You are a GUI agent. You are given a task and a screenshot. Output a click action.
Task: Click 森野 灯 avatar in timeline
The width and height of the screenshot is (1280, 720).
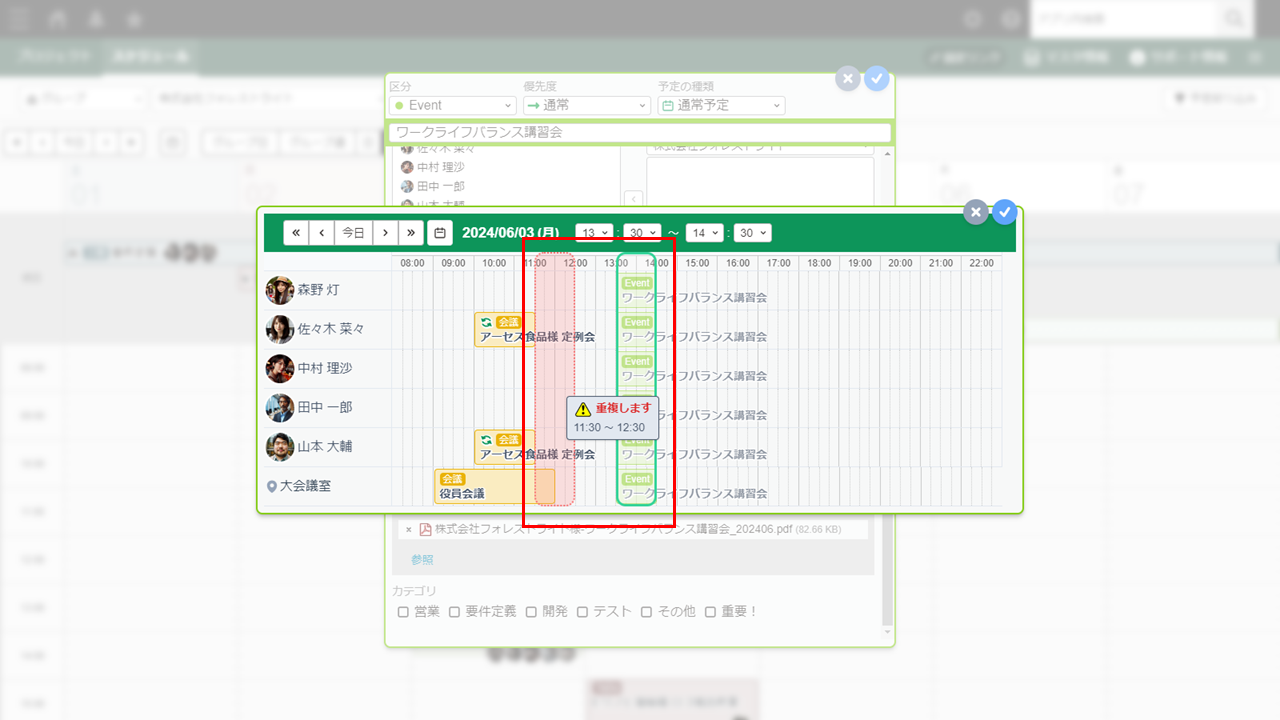(x=280, y=290)
